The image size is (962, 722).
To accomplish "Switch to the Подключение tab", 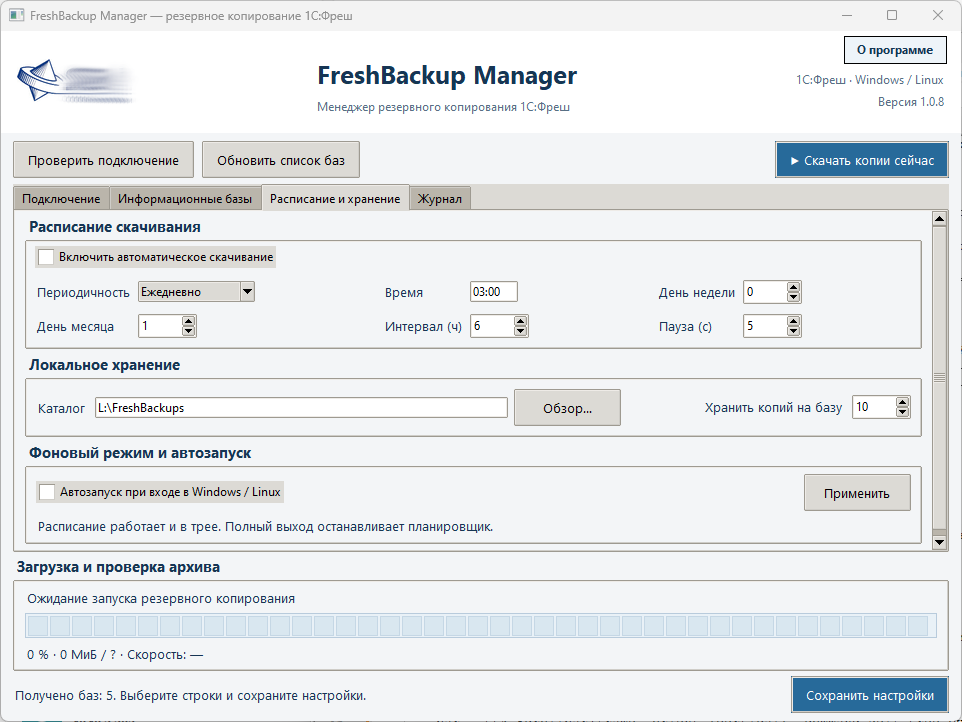I will tap(61, 199).
